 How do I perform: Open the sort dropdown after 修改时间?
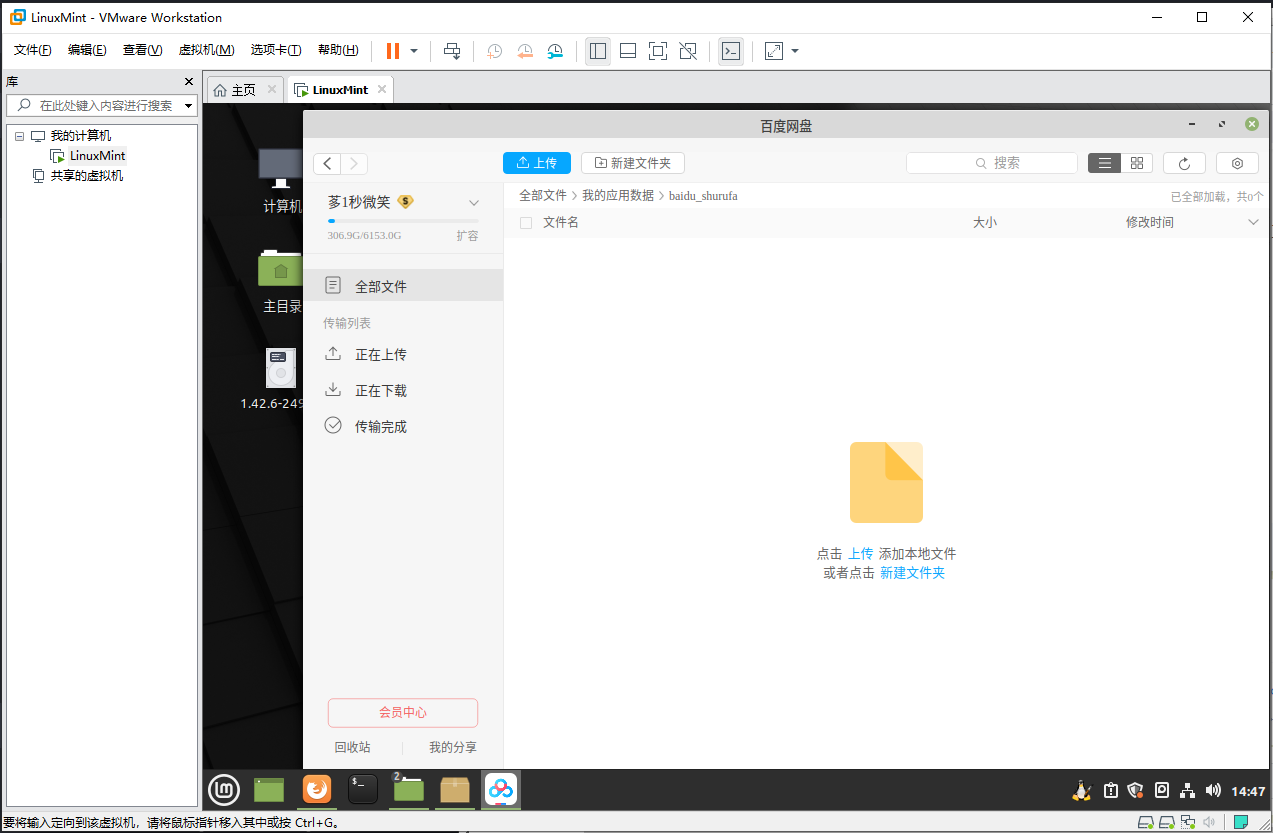(x=1254, y=222)
